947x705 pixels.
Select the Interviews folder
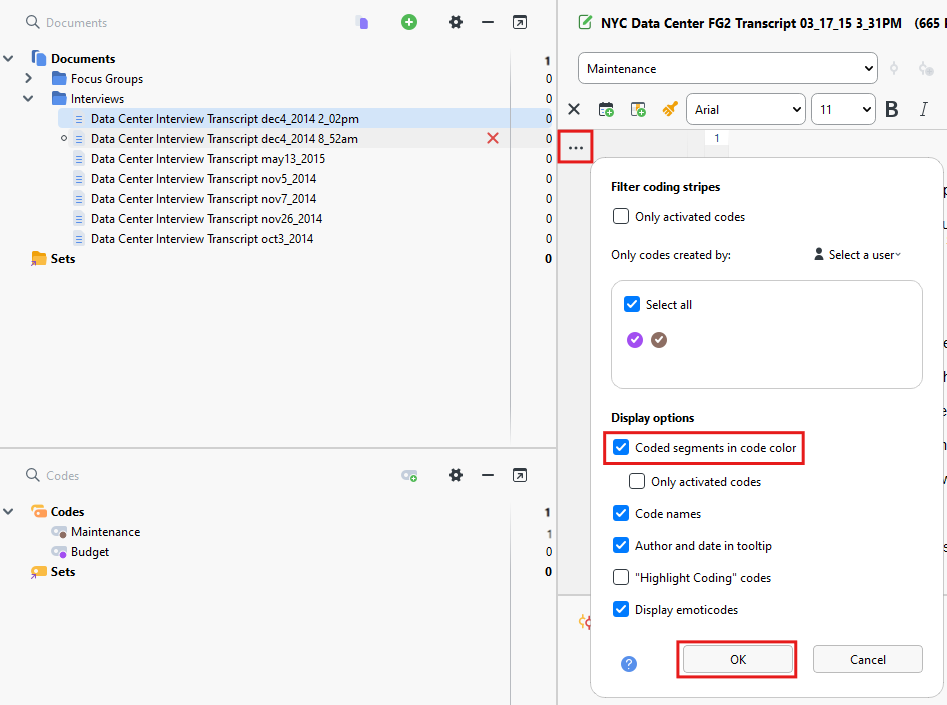click(x=97, y=98)
